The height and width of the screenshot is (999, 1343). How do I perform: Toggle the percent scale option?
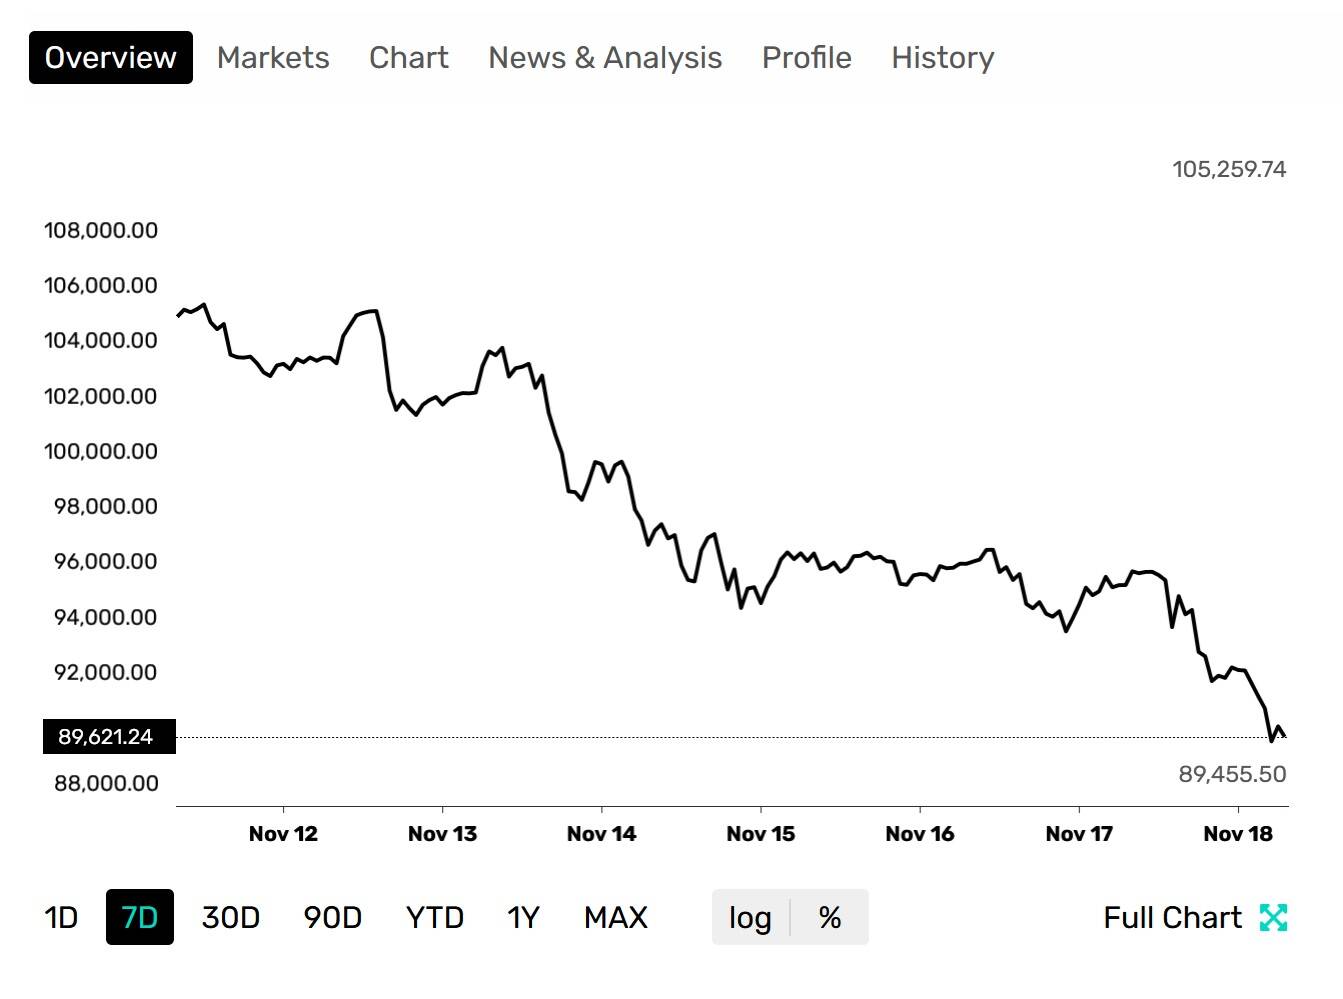(830, 917)
